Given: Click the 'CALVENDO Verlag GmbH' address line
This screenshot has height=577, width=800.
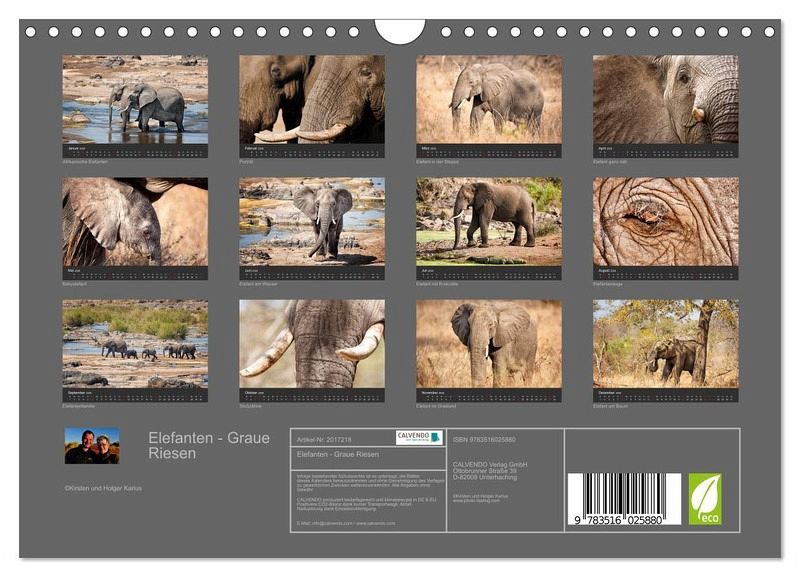Looking at the screenshot, I should pos(490,465).
